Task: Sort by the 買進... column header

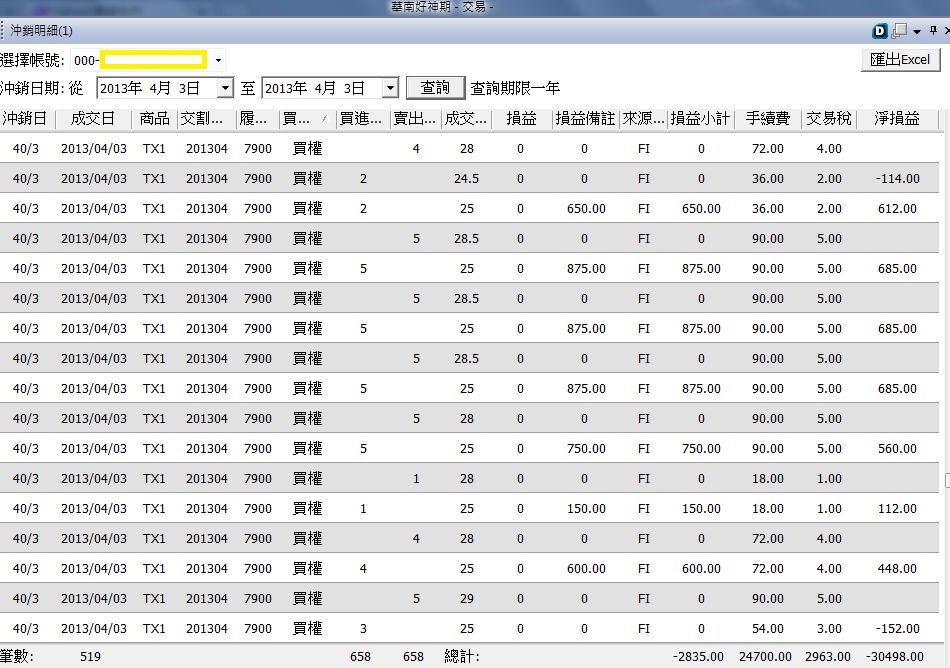Action: (x=362, y=119)
